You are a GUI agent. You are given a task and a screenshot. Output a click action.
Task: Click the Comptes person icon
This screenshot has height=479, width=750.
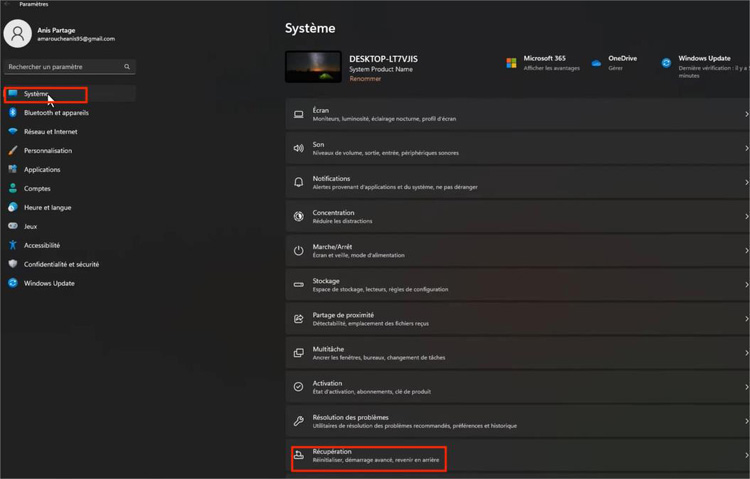click(13, 188)
